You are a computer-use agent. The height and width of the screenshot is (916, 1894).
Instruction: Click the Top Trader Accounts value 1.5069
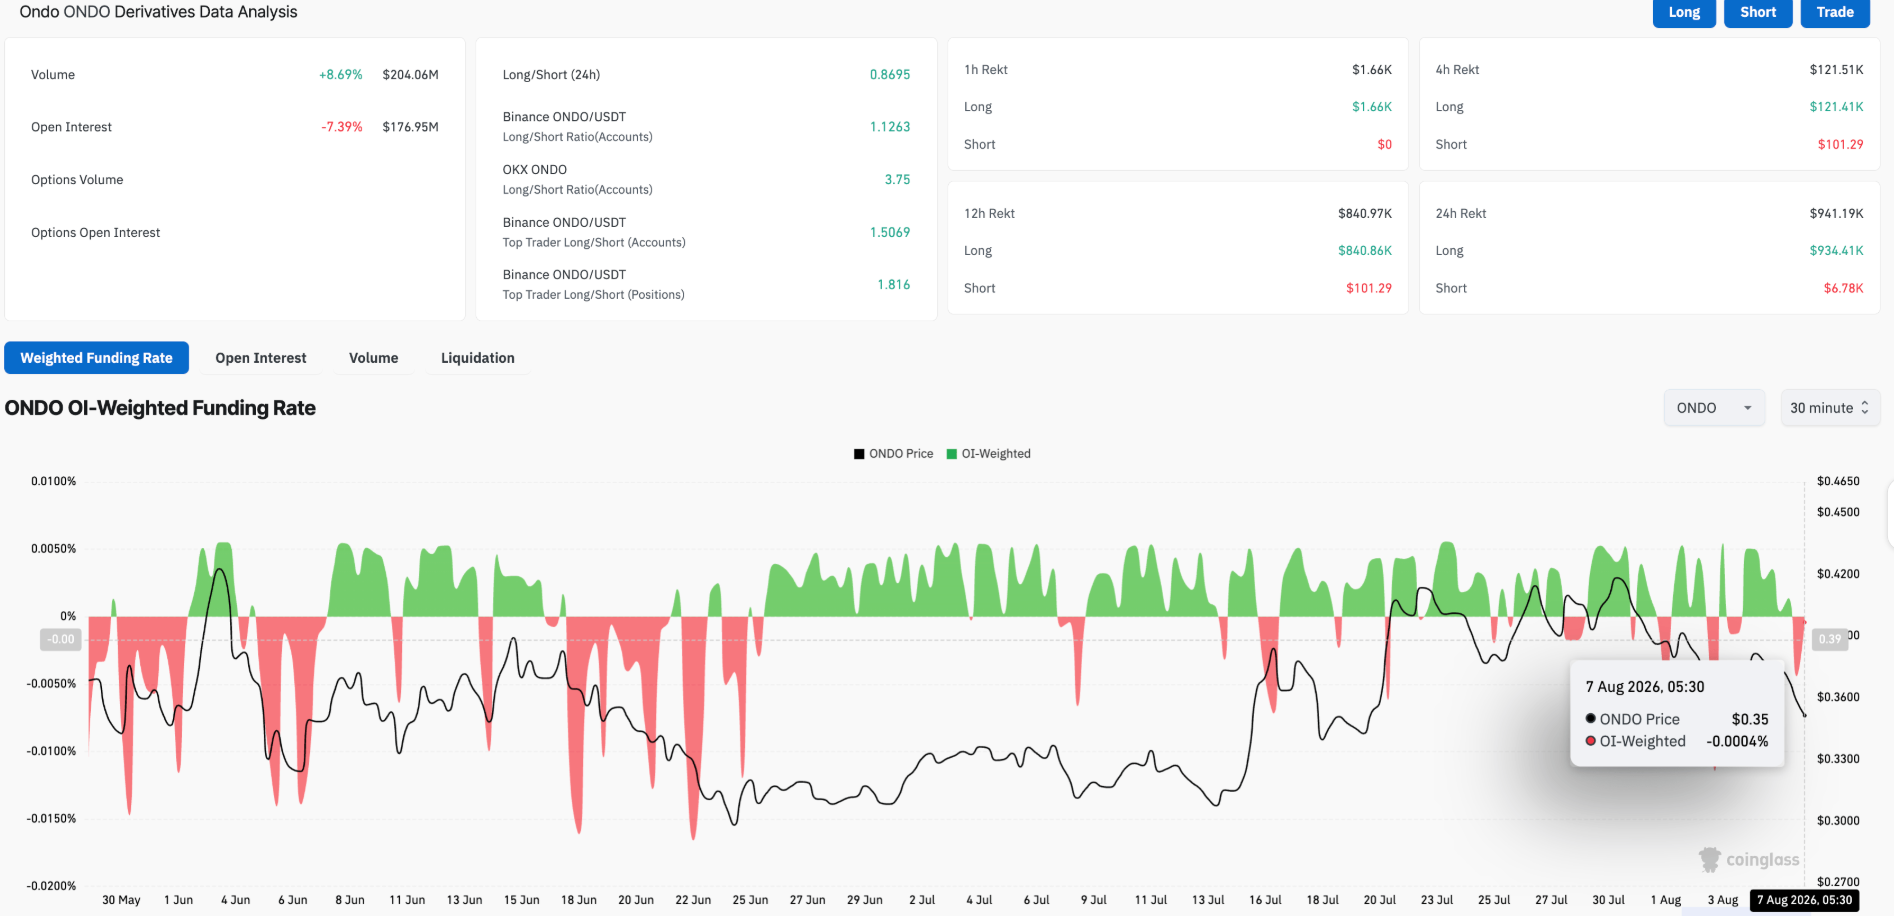point(890,233)
